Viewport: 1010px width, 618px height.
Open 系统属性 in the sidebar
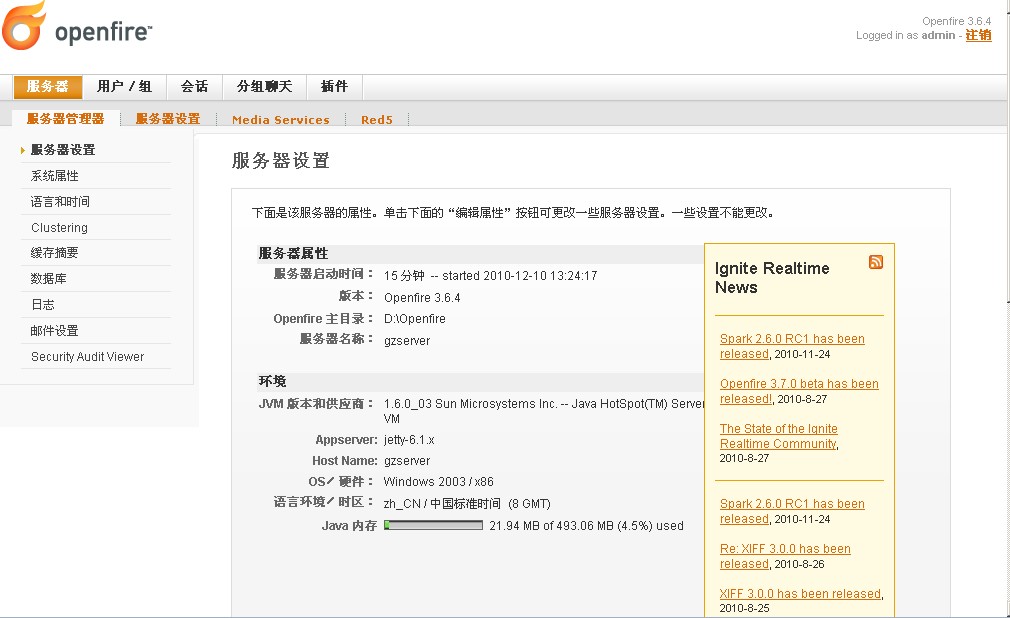(55, 175)
